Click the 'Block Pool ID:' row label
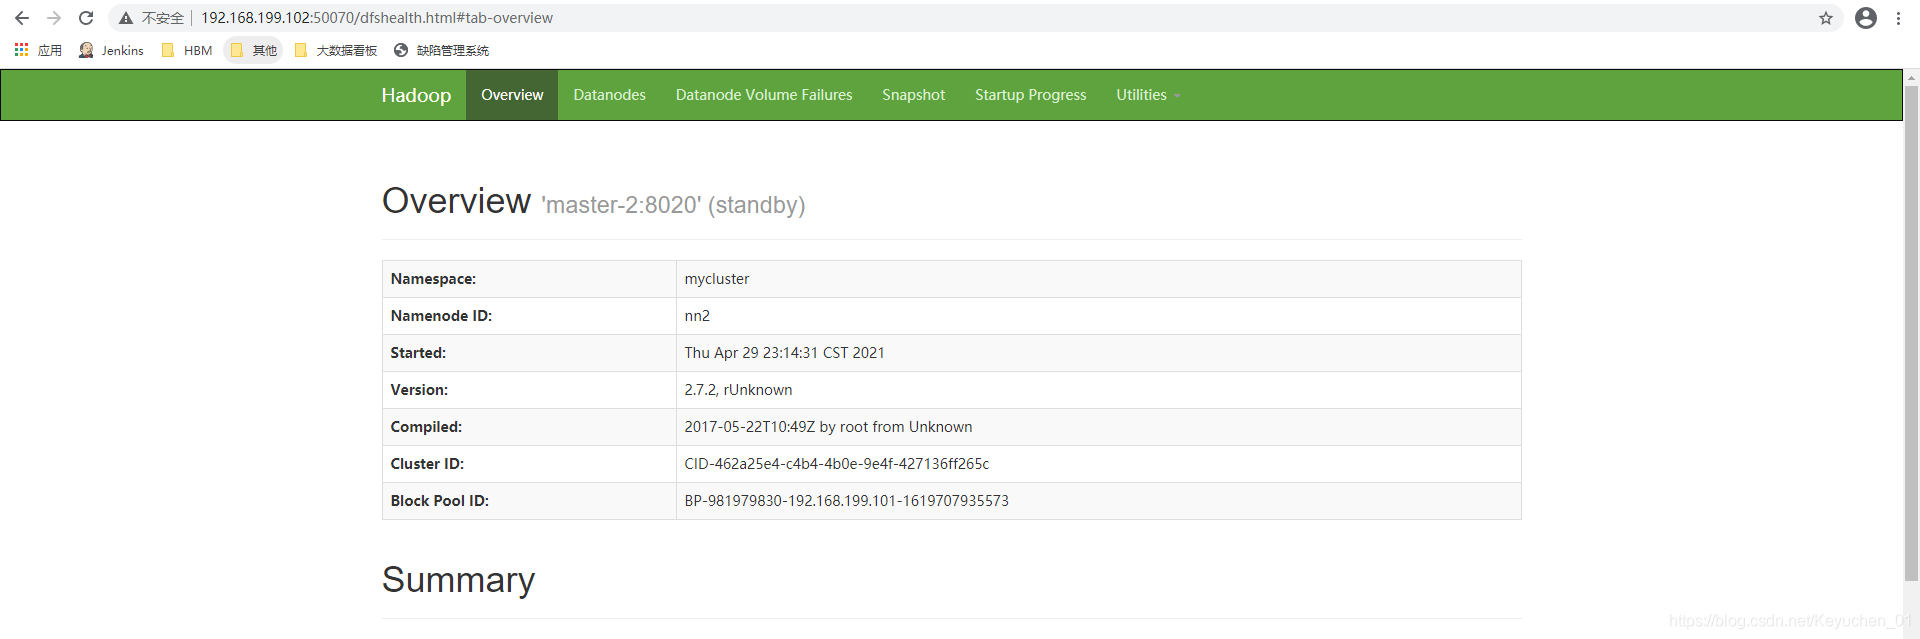The width and height of the screenshot is (1920, 639). (439, 501)
